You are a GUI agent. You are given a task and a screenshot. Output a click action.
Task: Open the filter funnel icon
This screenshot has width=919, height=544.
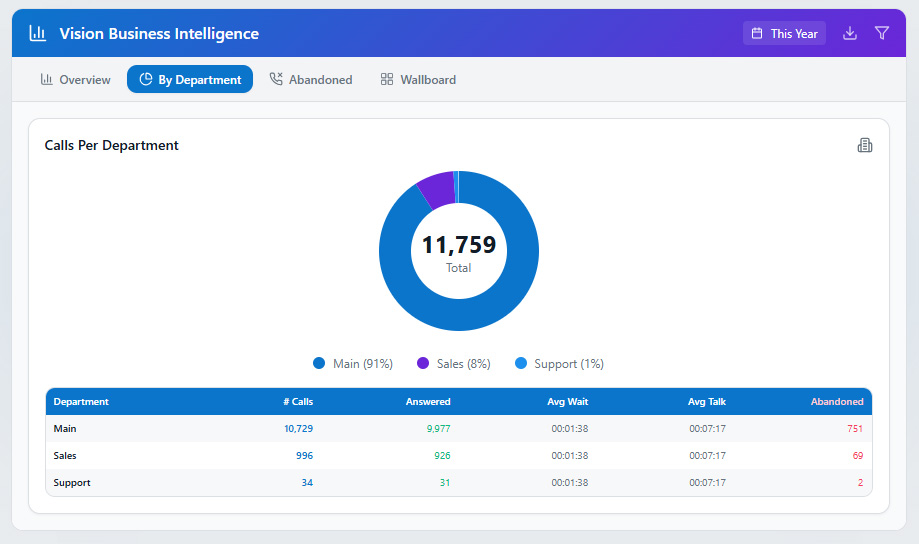pos(882,33)
